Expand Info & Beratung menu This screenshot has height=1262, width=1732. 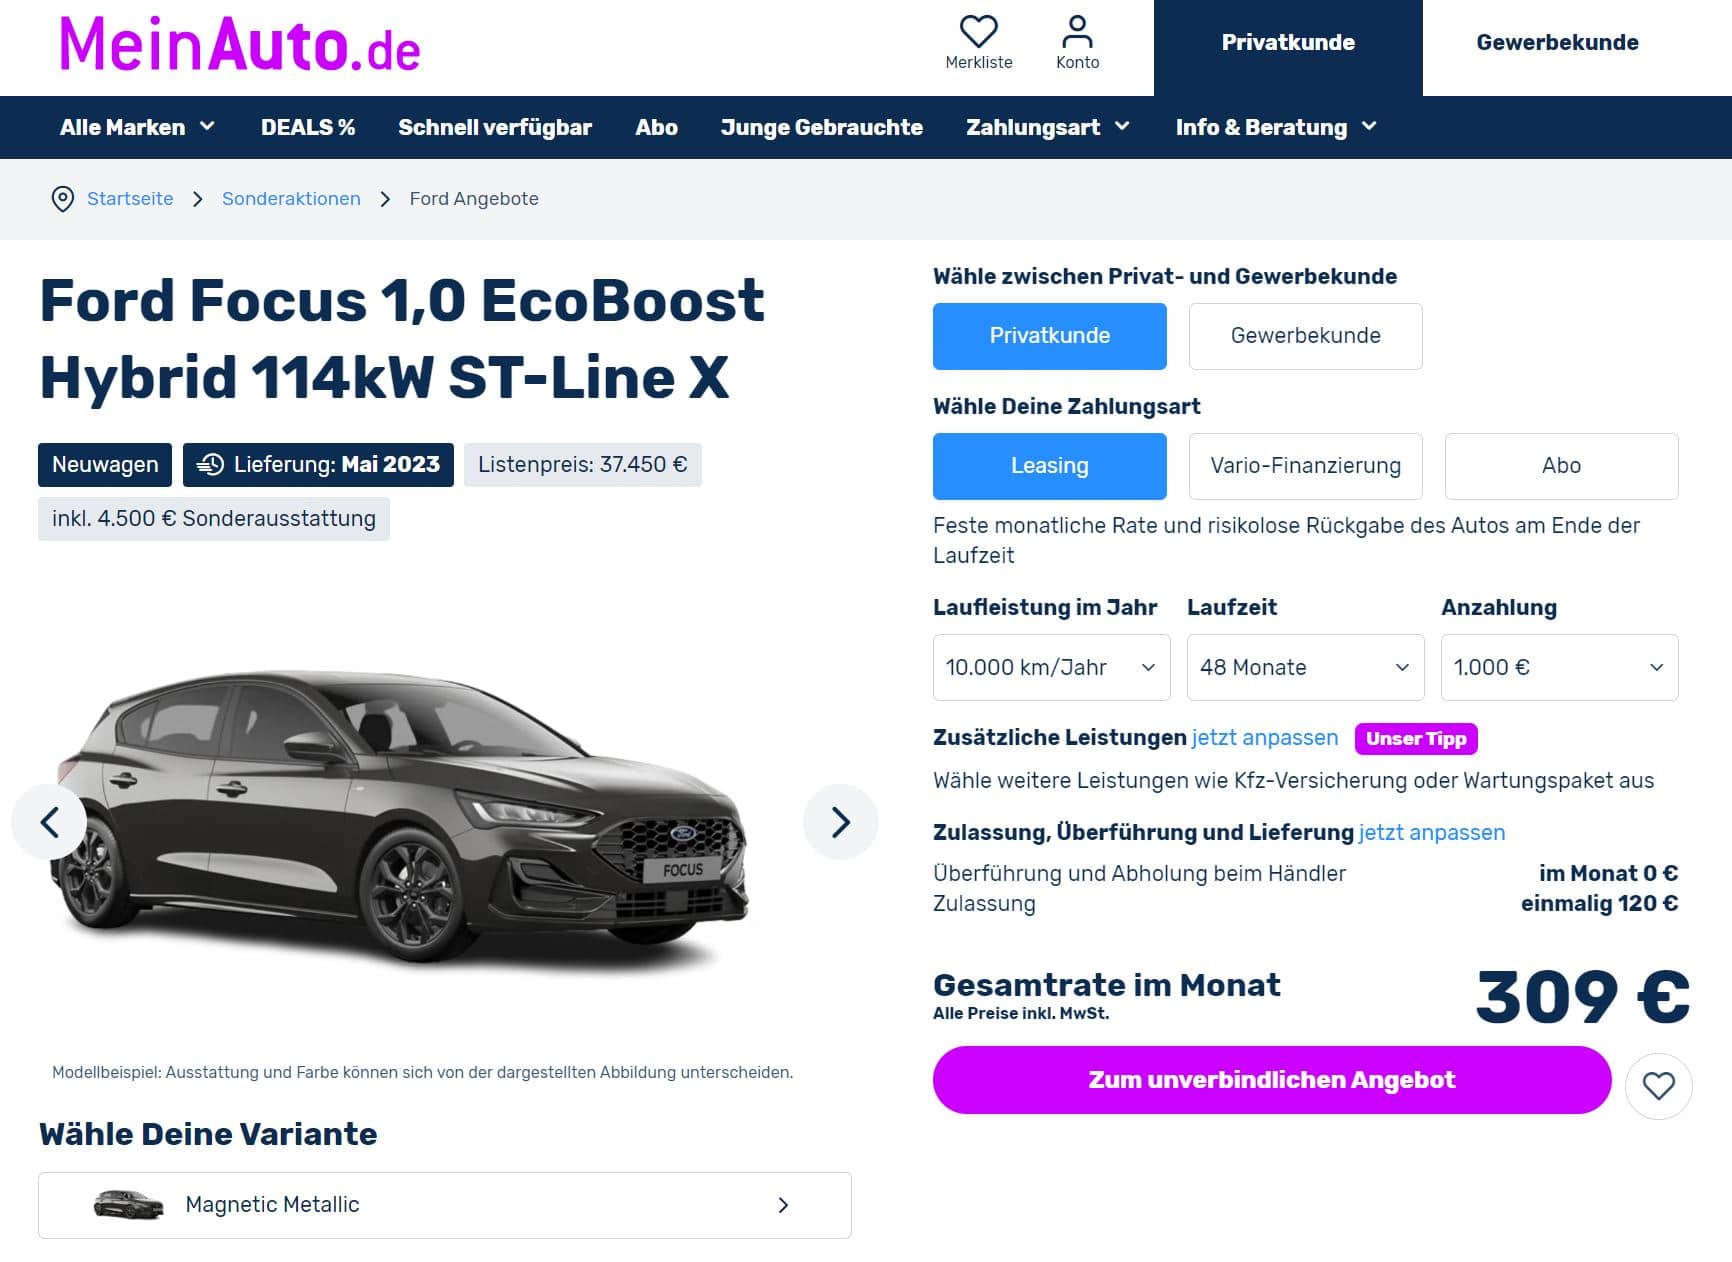pyautogui.click(x=1276, y=127)
